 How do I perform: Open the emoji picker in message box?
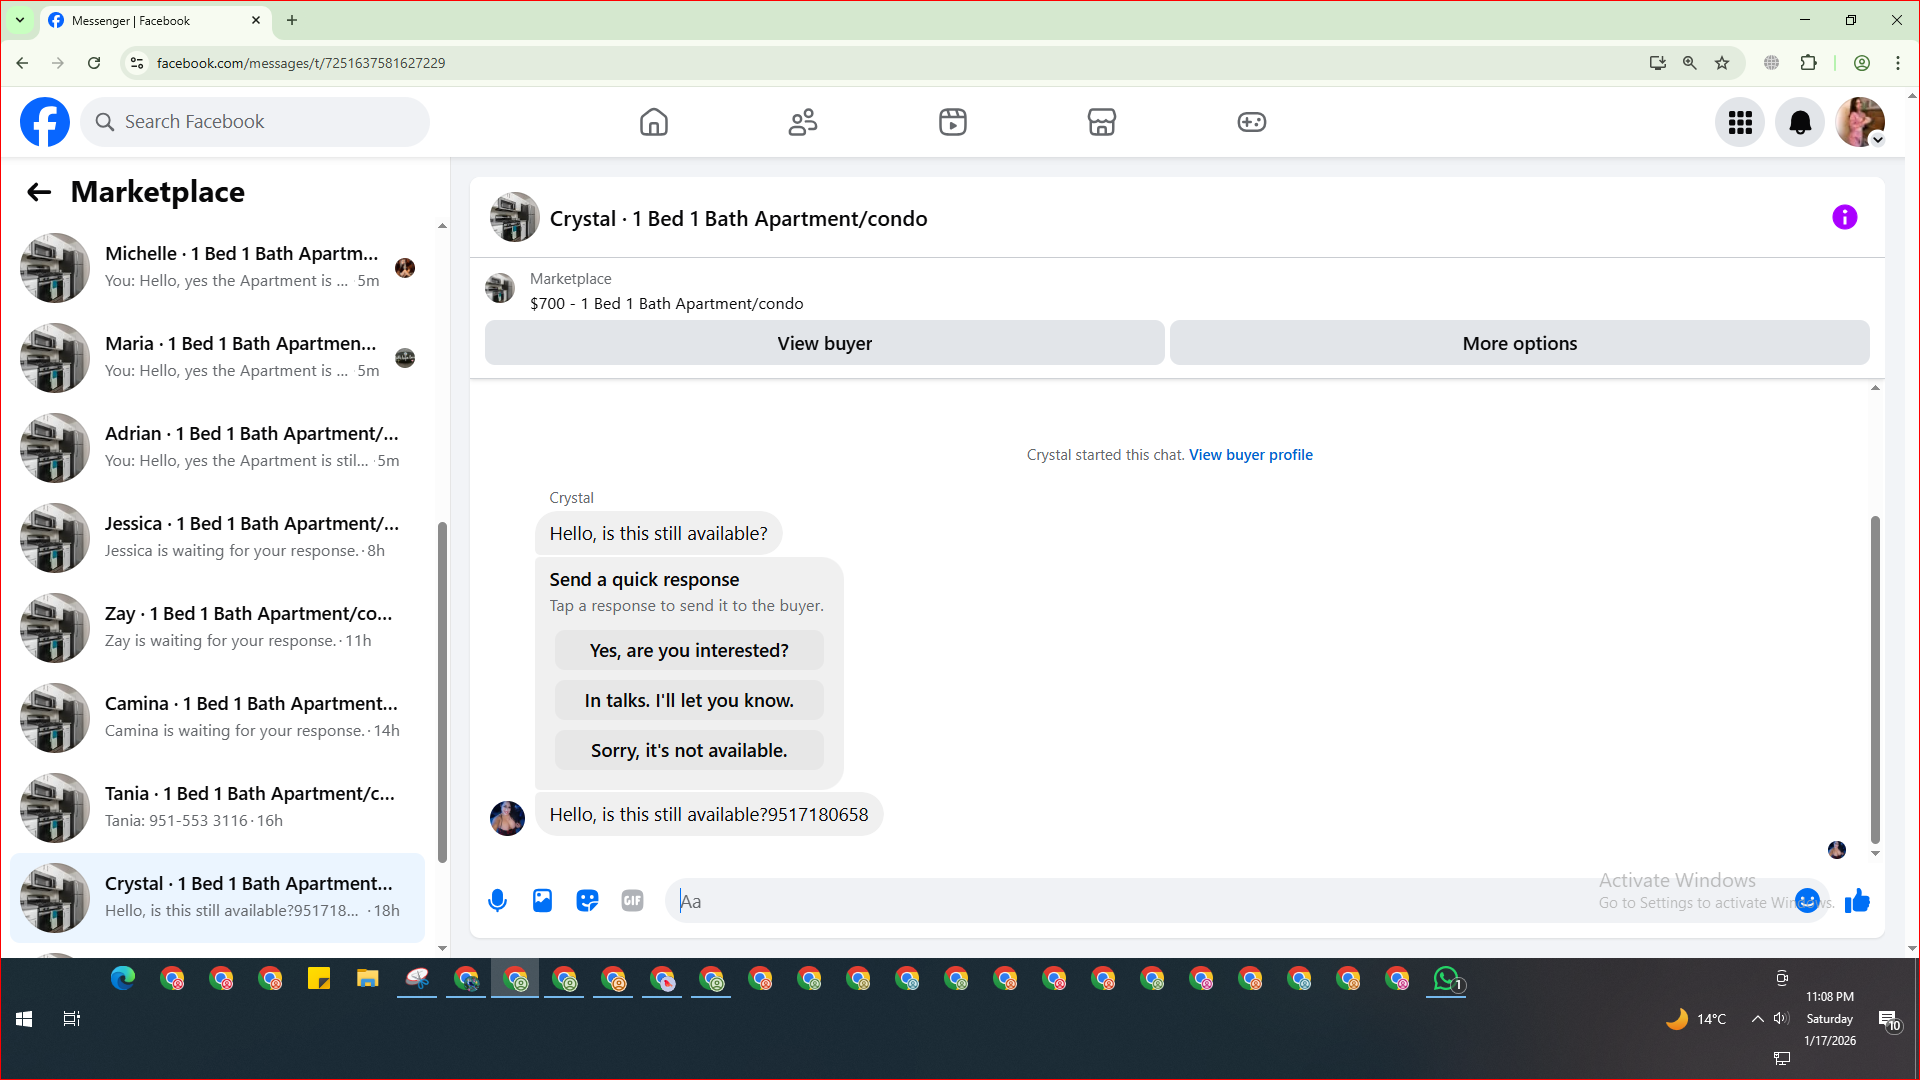1806,901
